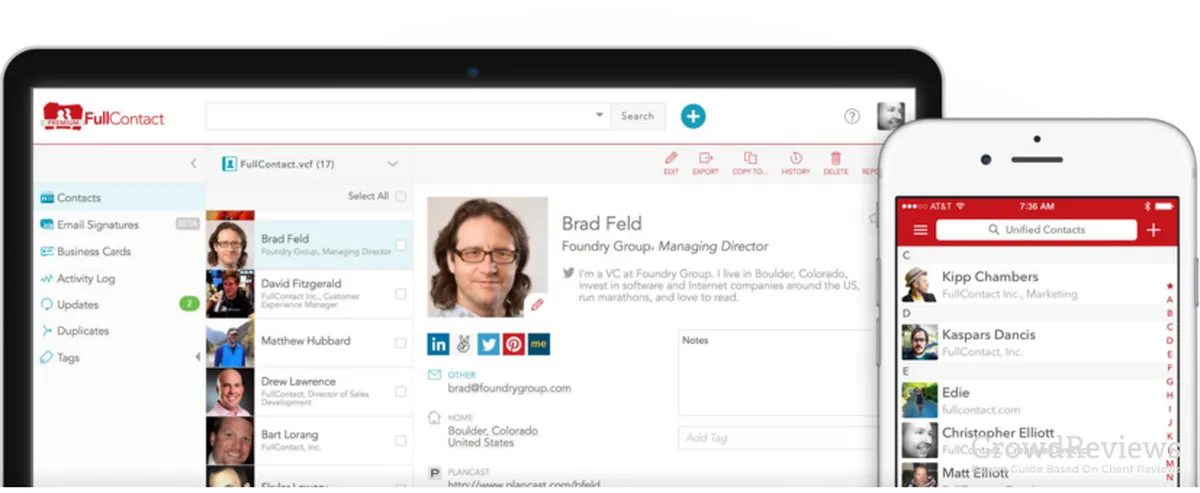Check the Matthew Hubbard checkbox
Viewport: 1200px width, 493px height.
tap(401, 341)
